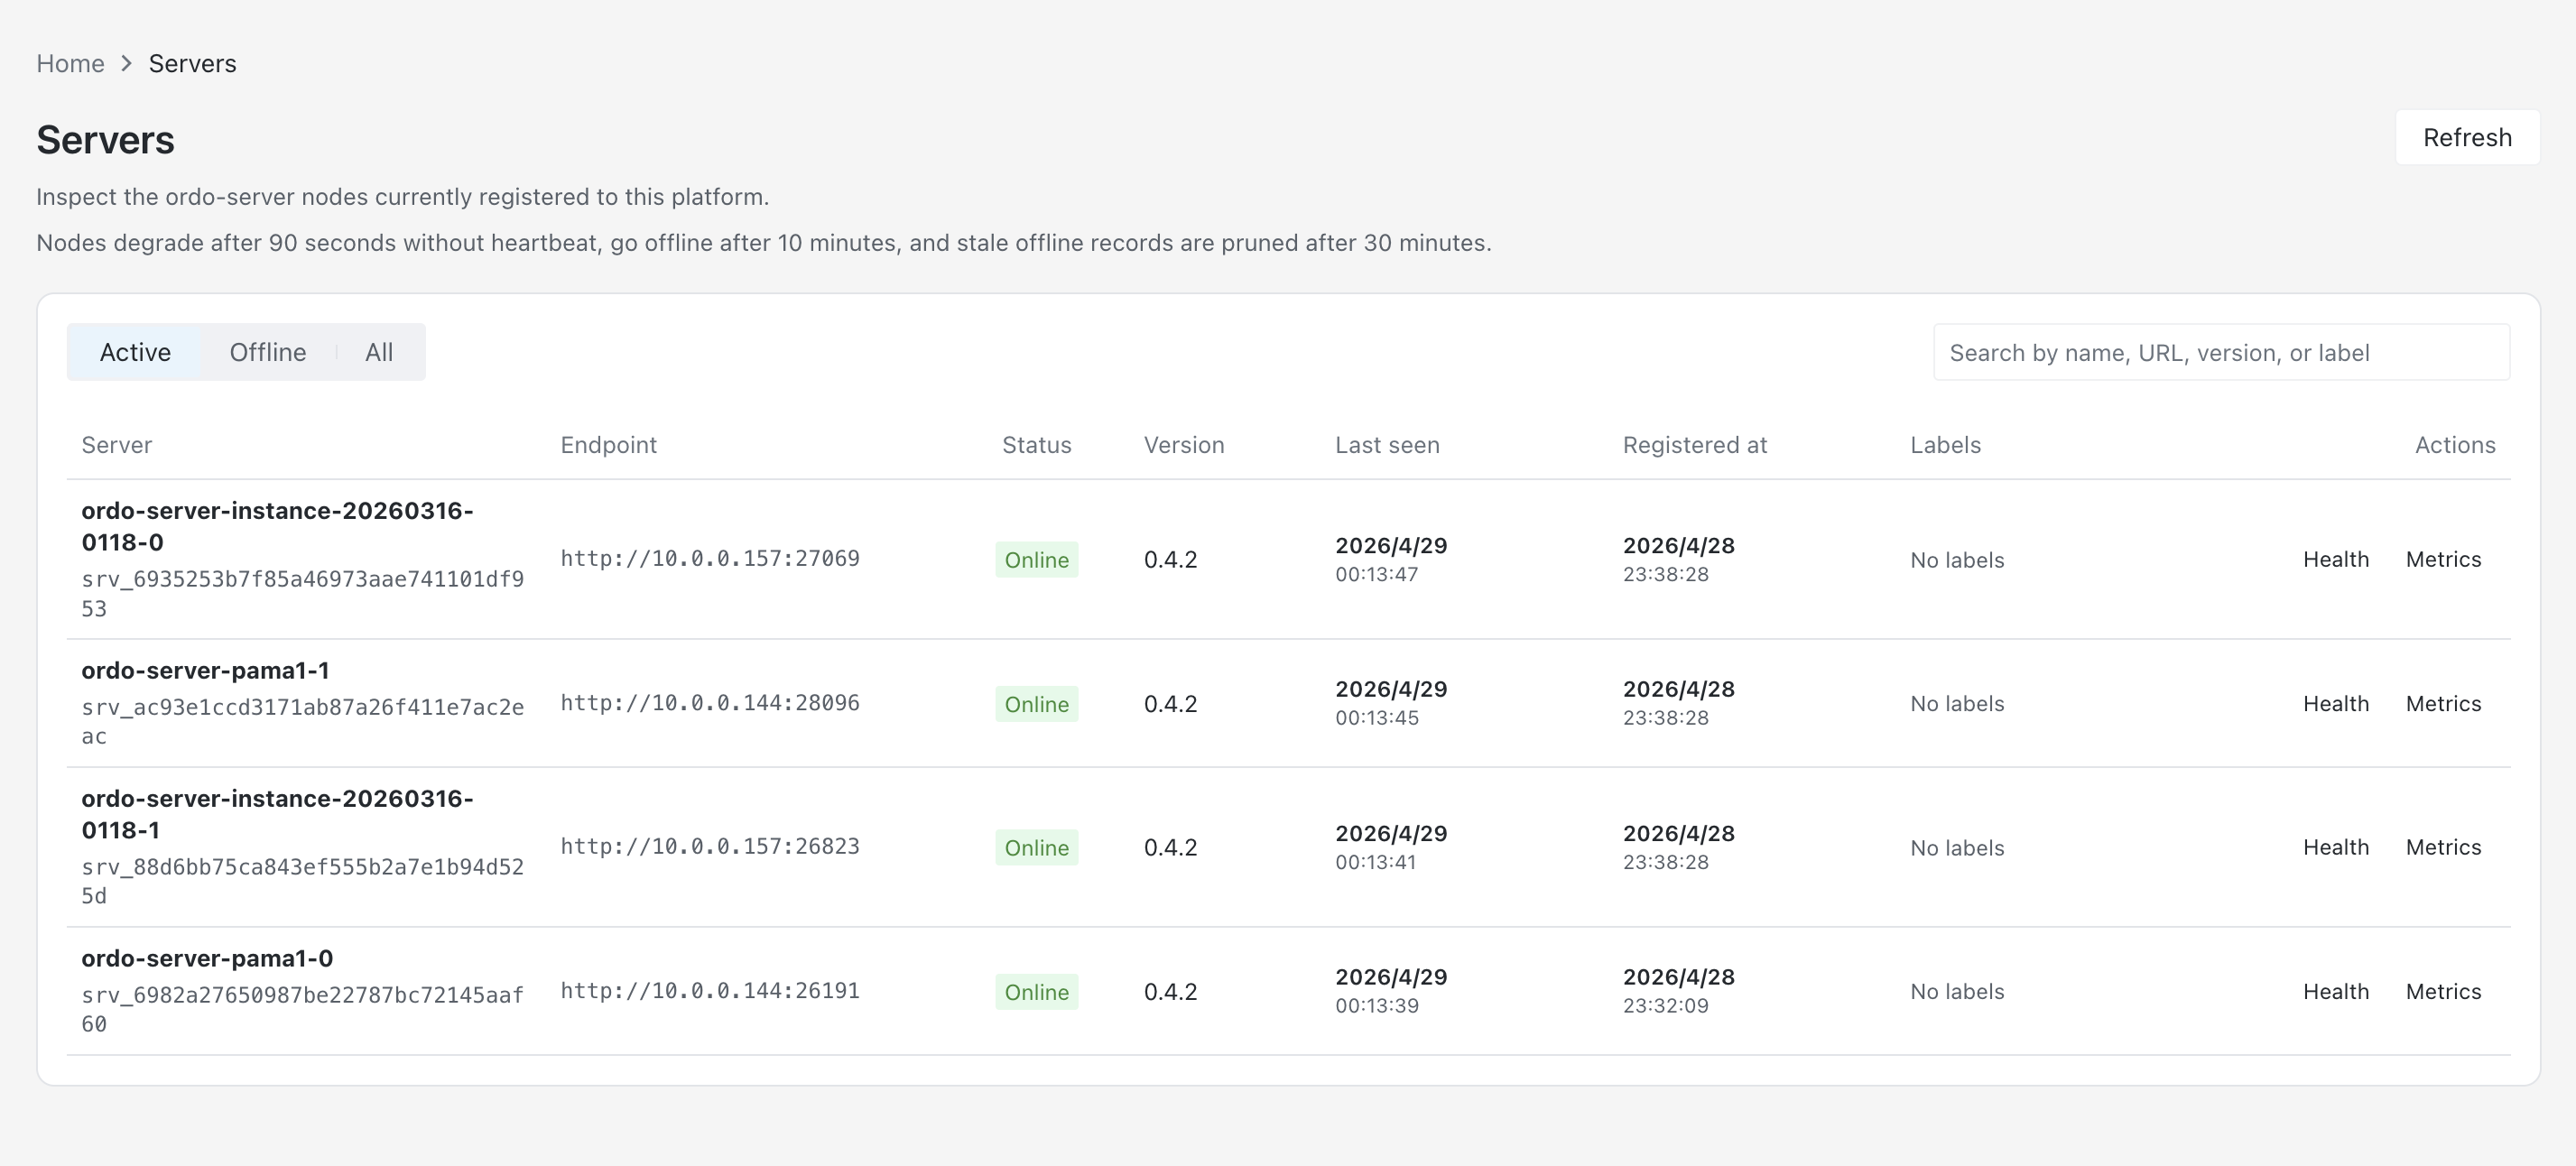Click Online status badge of ordo-server-pama1-0
The width and height of the screenshot is (2576, 1166).
pyautogui.click(x=1036, y=992)
